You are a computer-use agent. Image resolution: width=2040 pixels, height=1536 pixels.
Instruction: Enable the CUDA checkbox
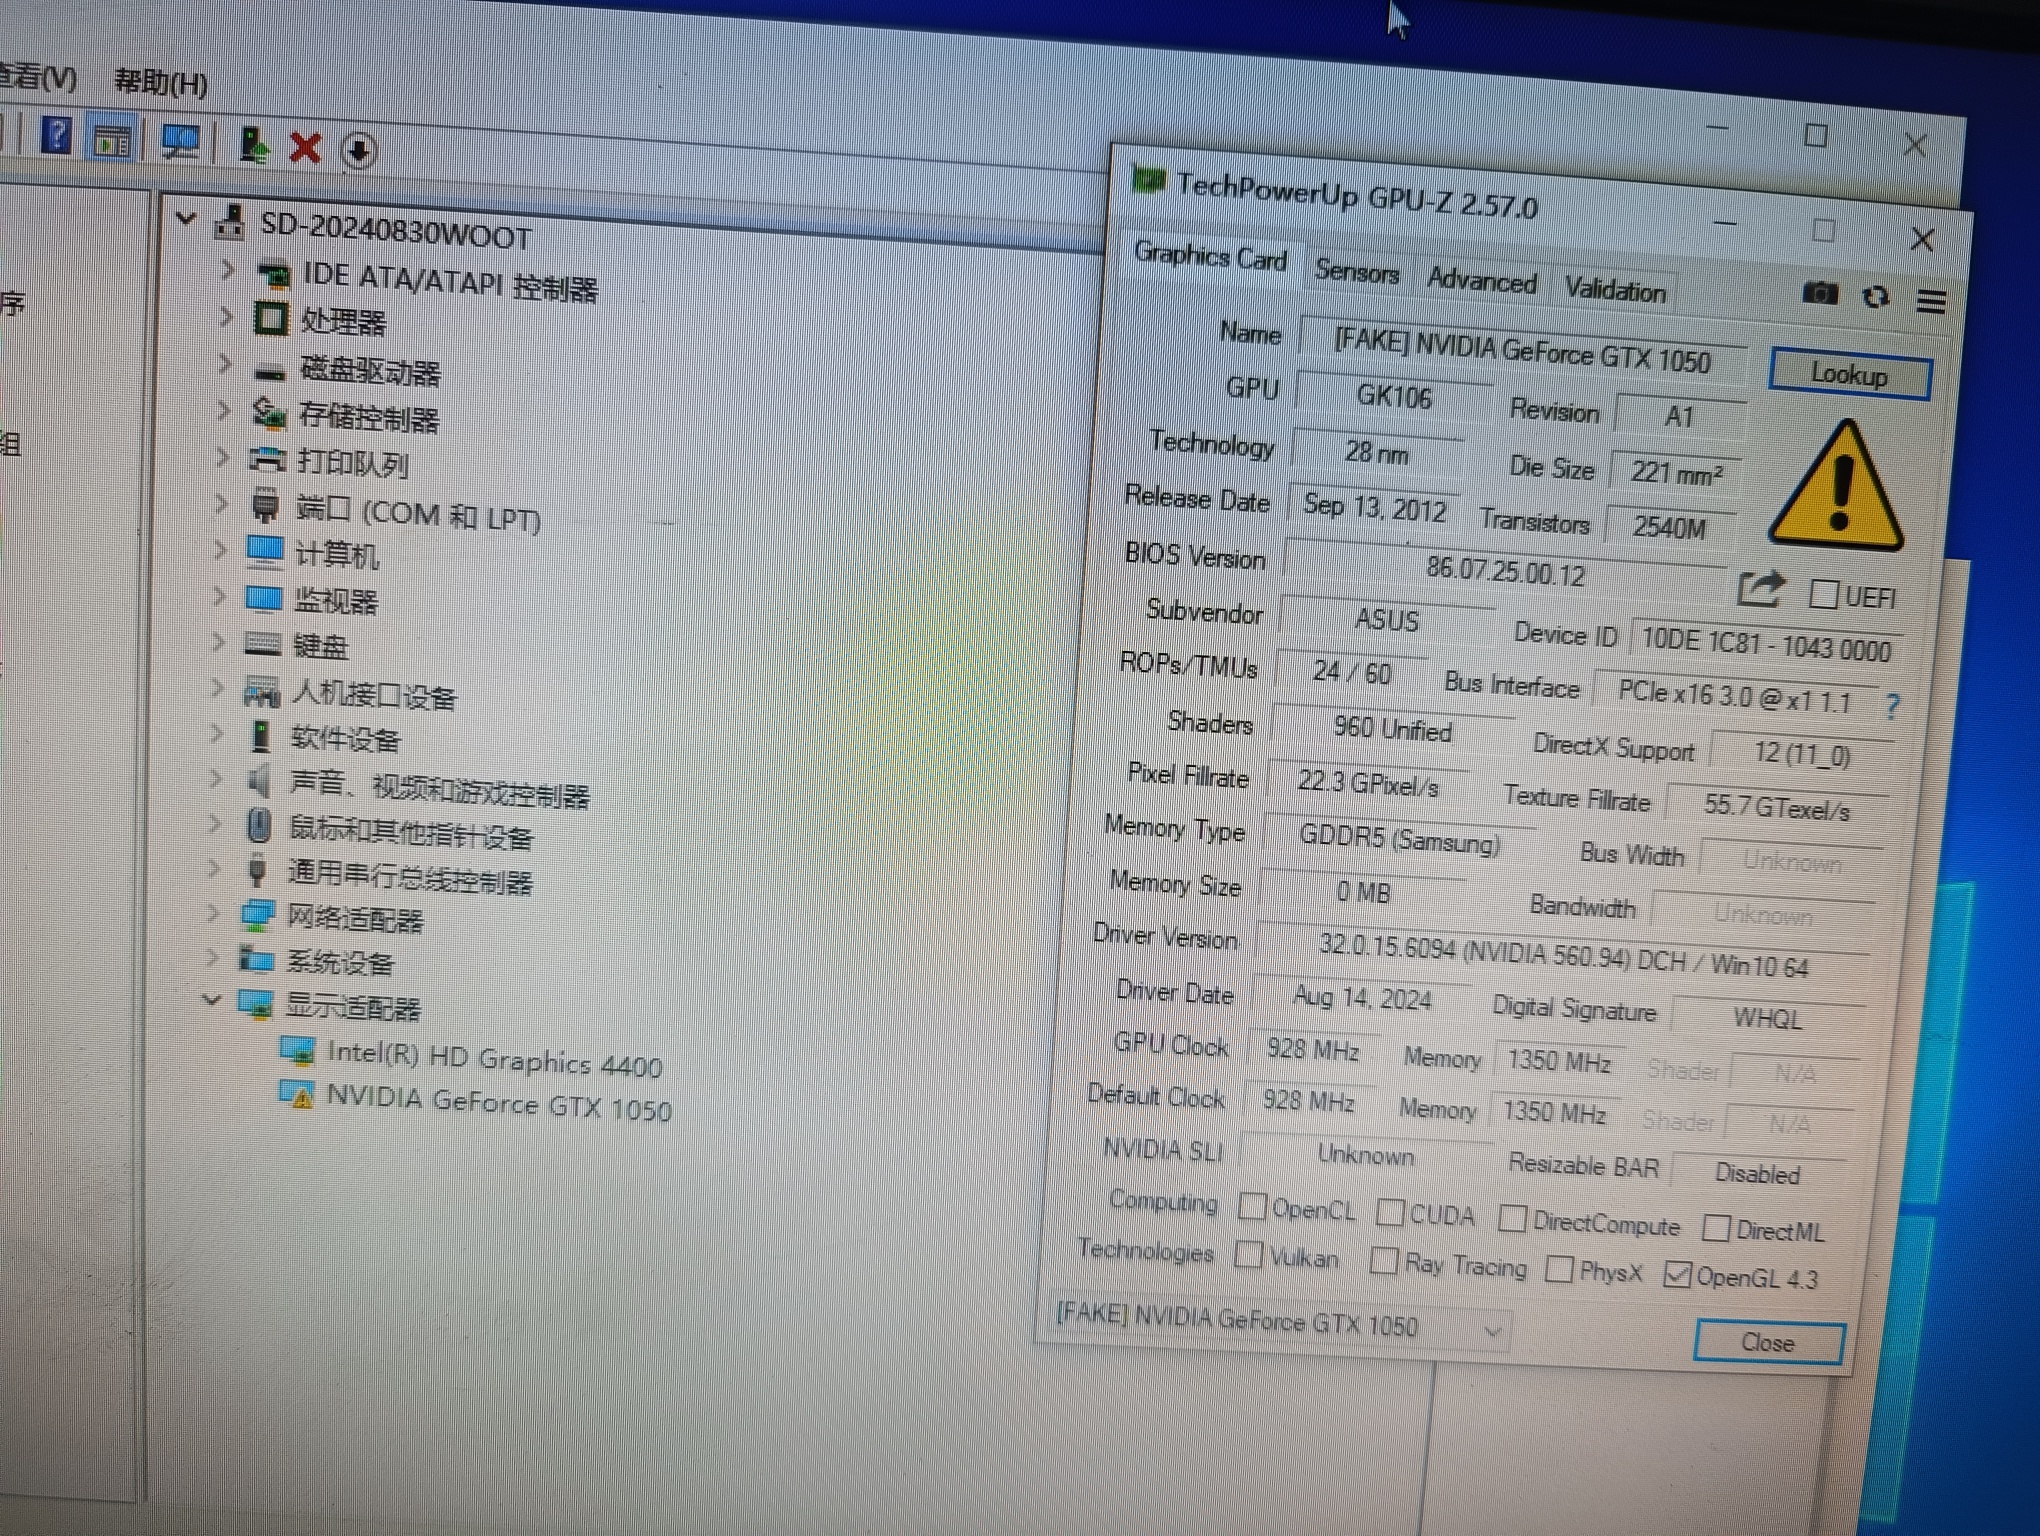tap(1389, 1212)
